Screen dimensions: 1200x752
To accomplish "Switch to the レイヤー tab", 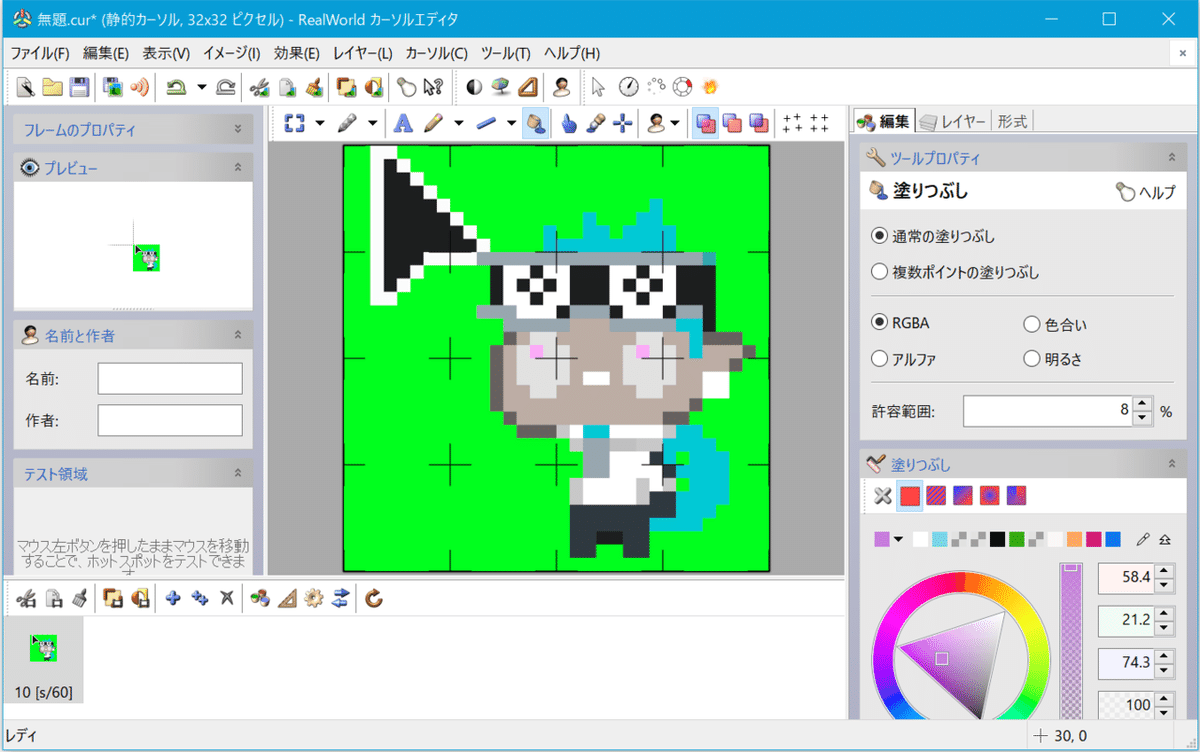I will pyautogui.click(x=954, y=121).
